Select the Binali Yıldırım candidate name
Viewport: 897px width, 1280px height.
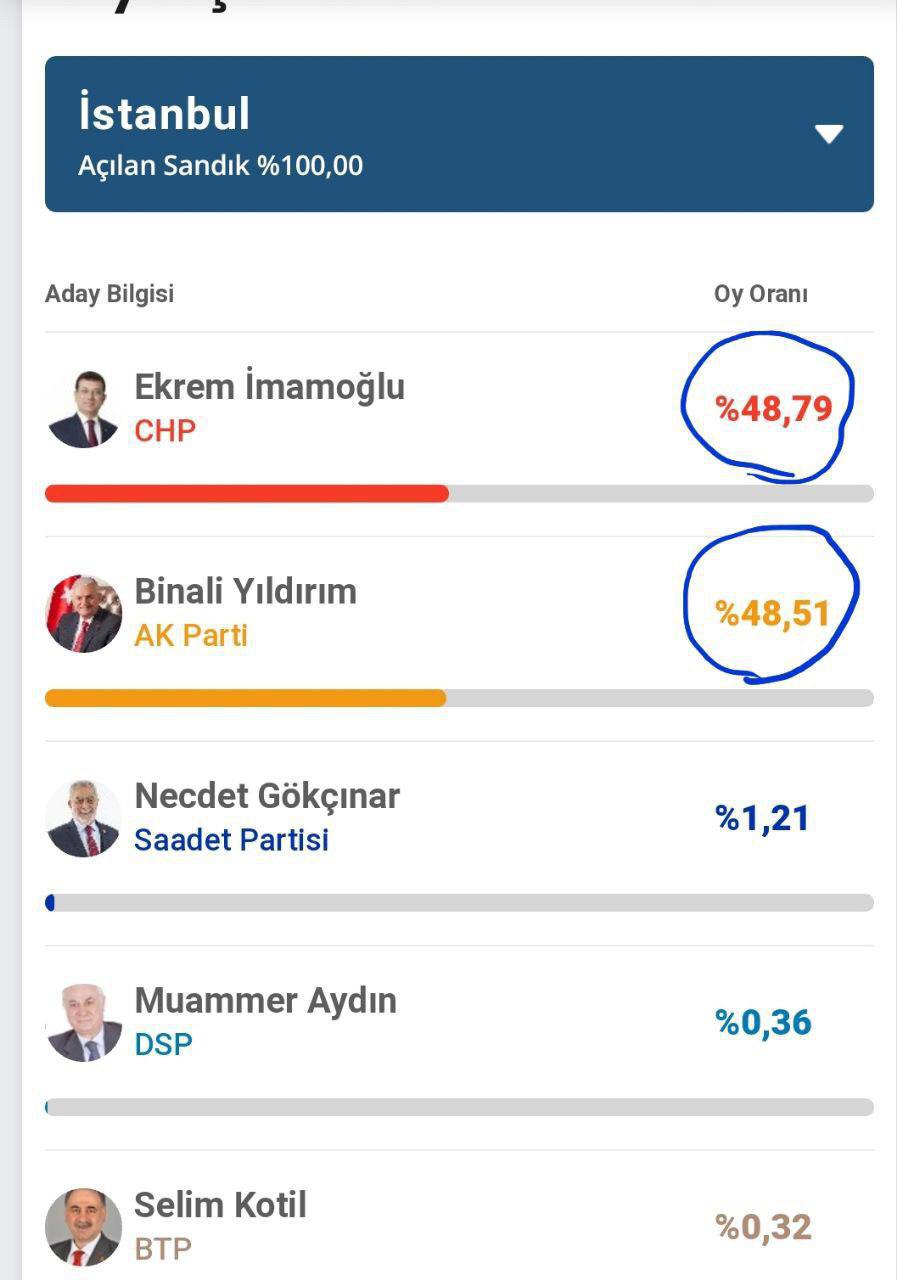(245, 591)
